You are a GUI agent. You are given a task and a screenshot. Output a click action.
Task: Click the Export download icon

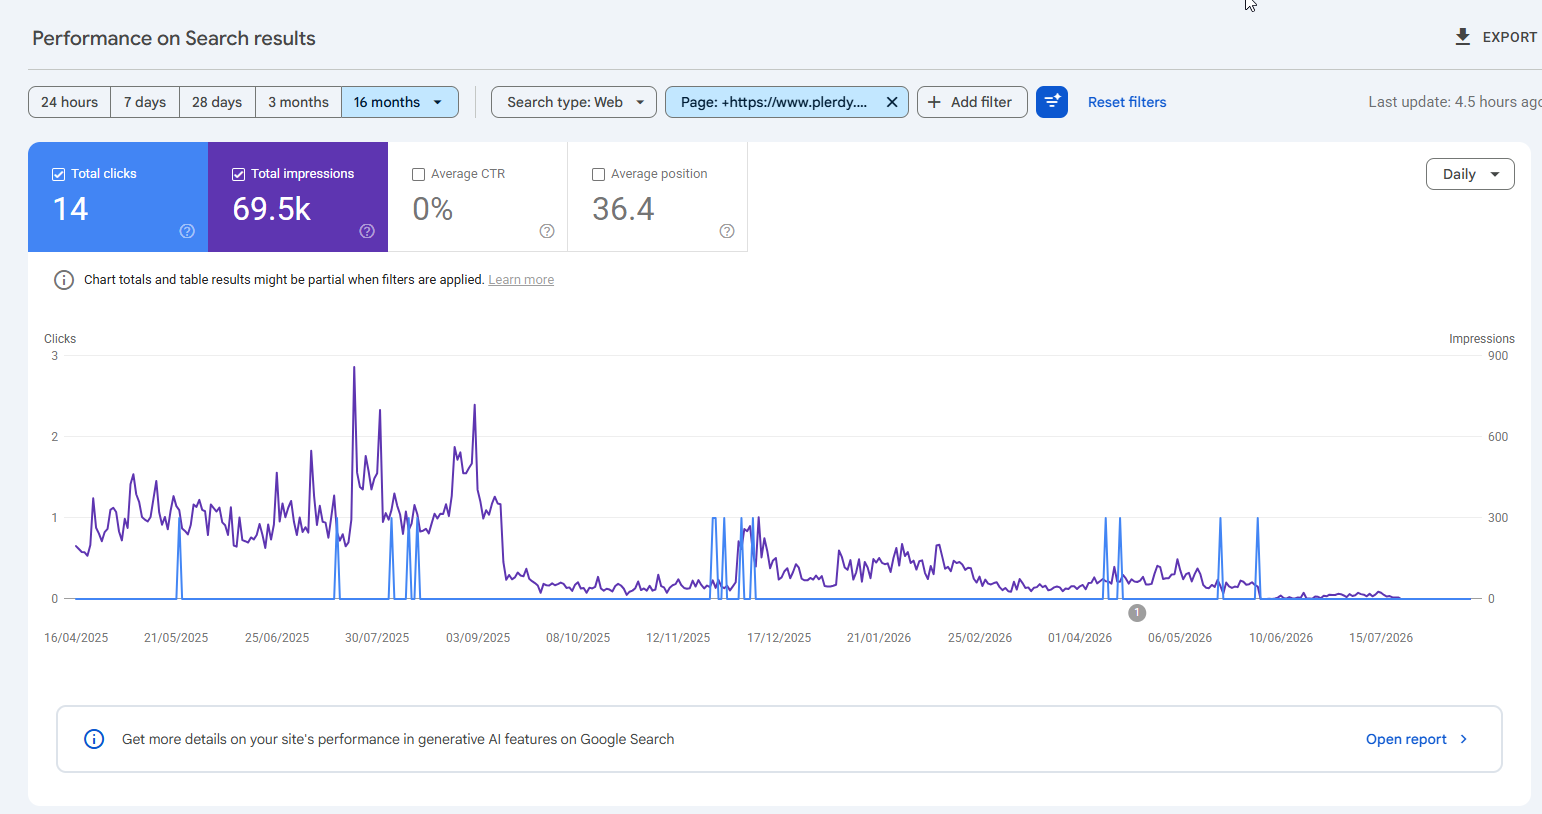(1462, 37)
